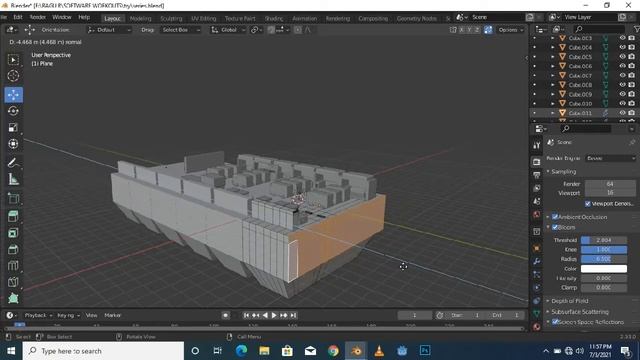
Task: Switch to the UV Editing workspace tab
Action: point(204,18)
